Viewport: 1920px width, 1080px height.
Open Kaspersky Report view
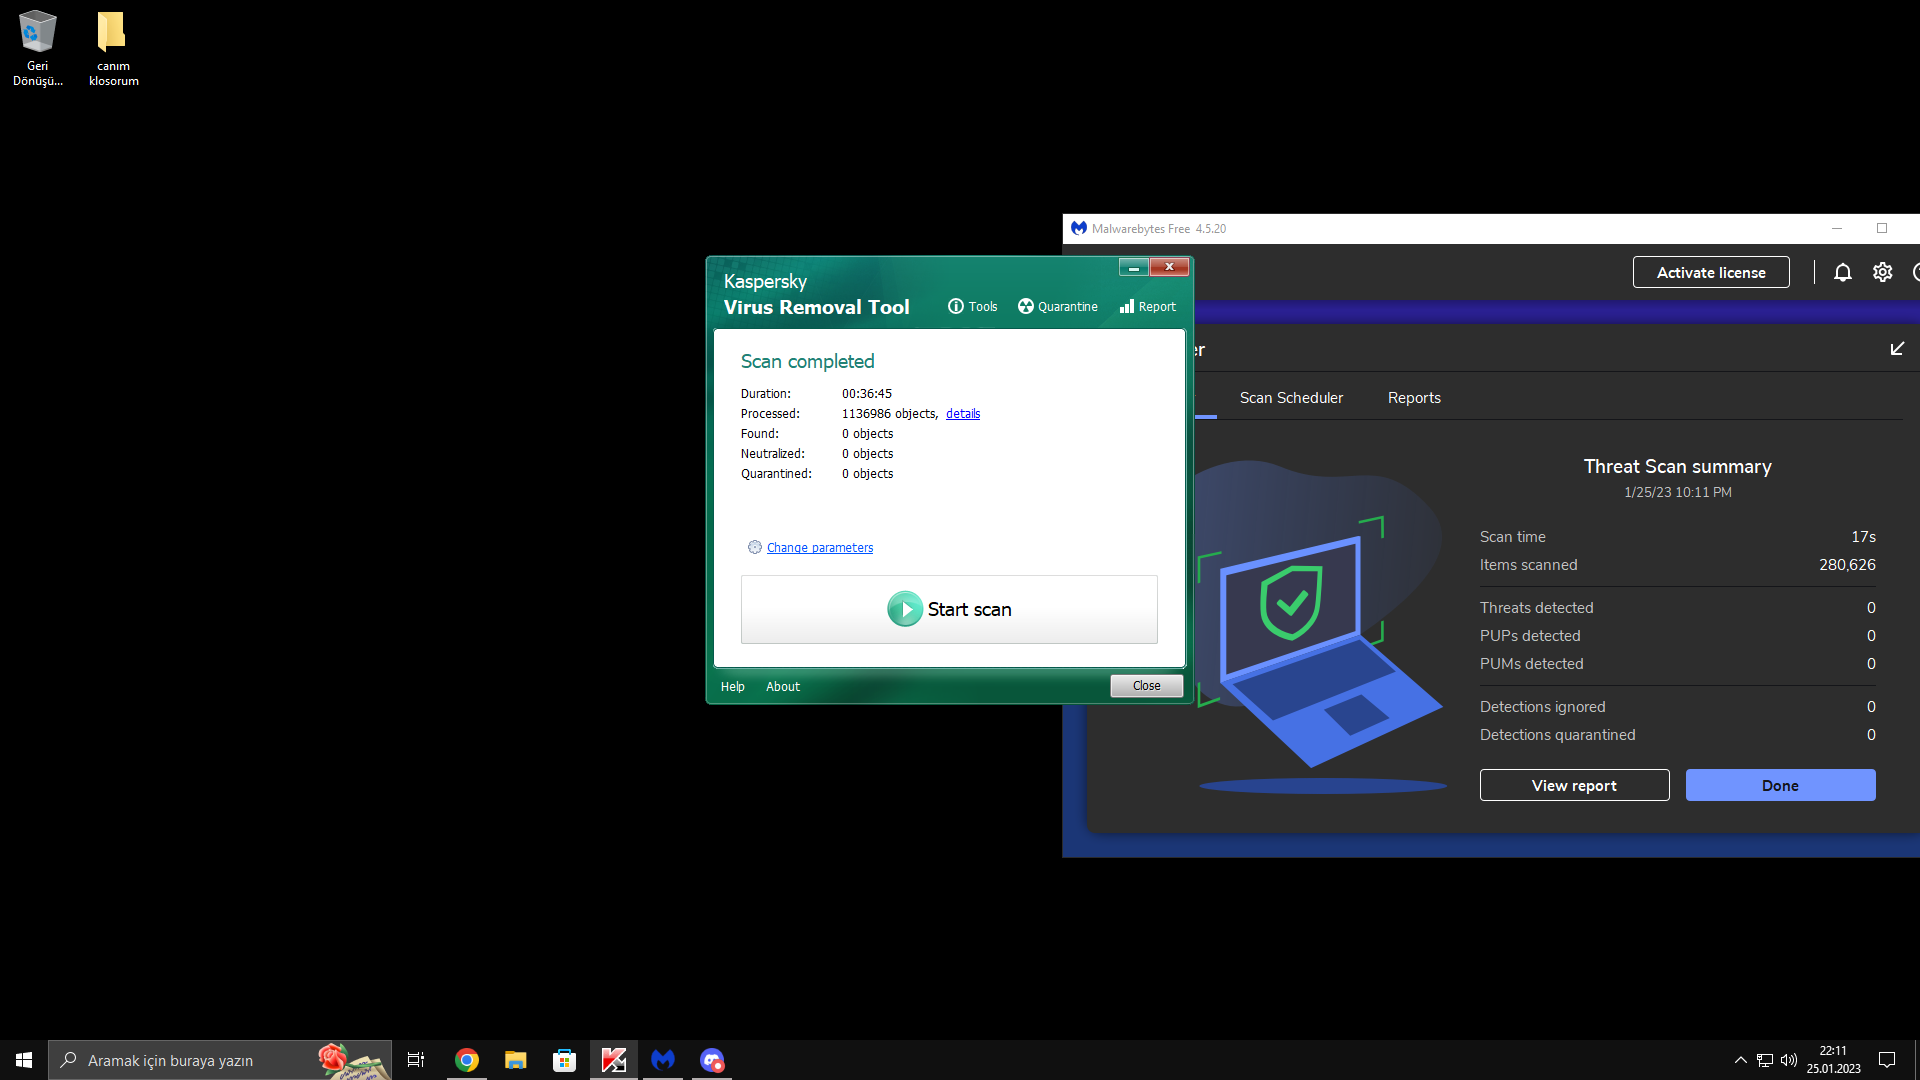1147,307
